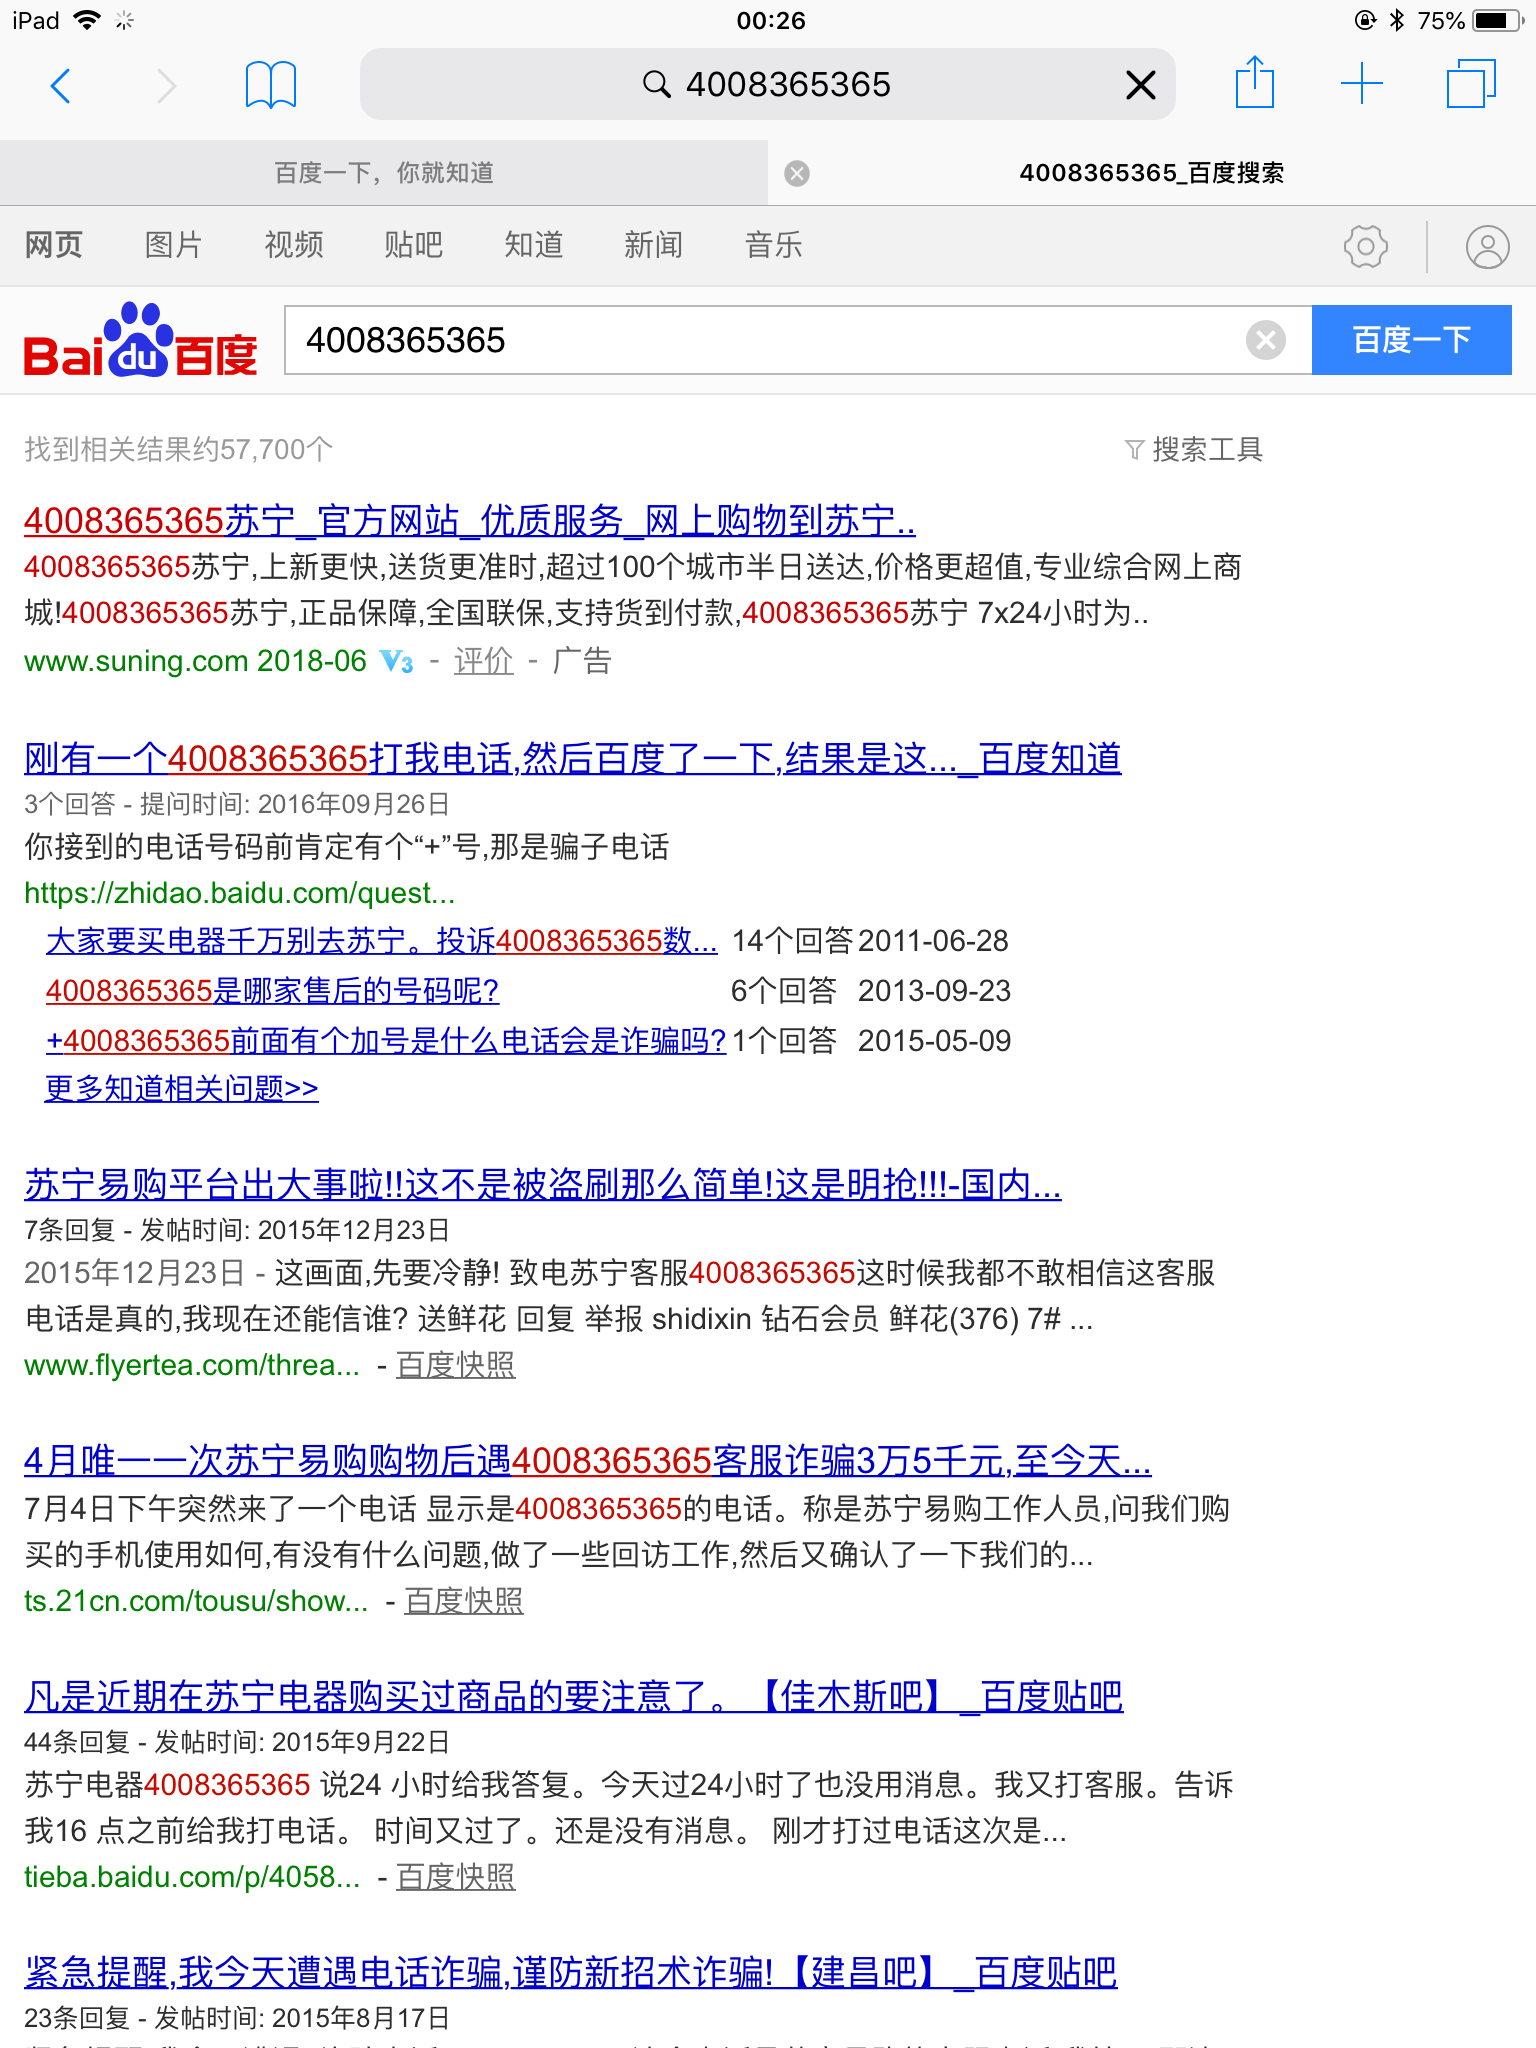Switch to 视频 search category
Image resolution: width=1536 pixels, height=2048 pixels.
pyautogui.click(x=294, y=245)
